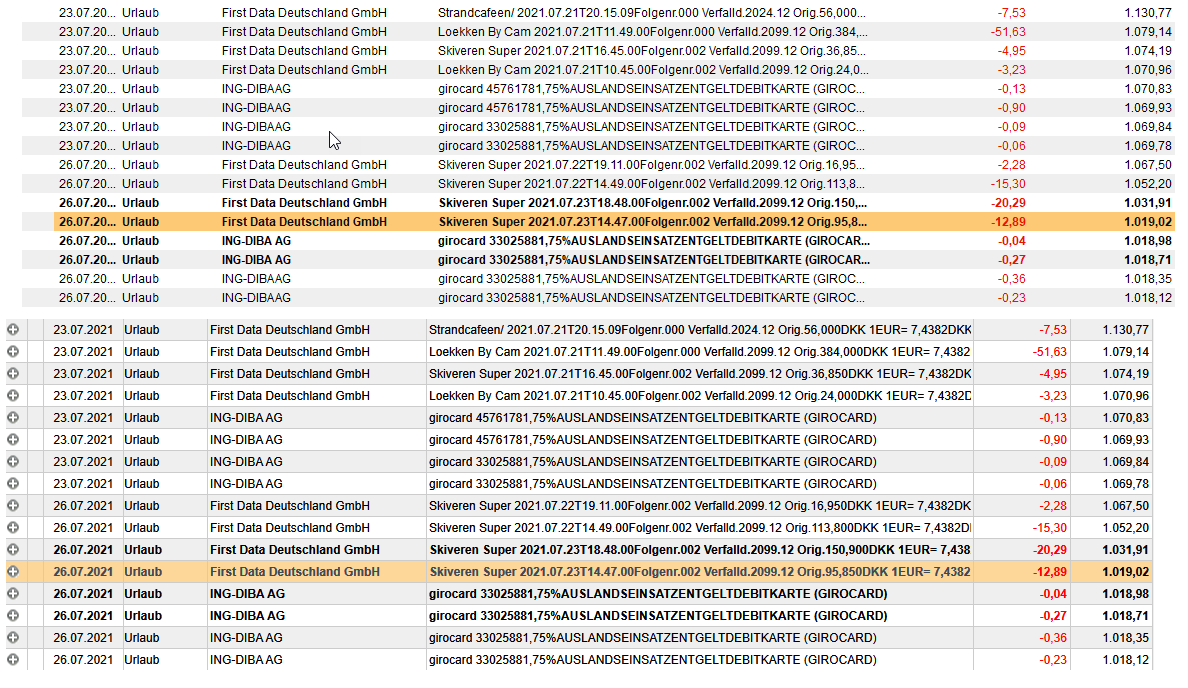The image size is (1188, 688).
Task: Click the Loekken description ending 'Orig.24,0...'
Action: coord(653,70)
